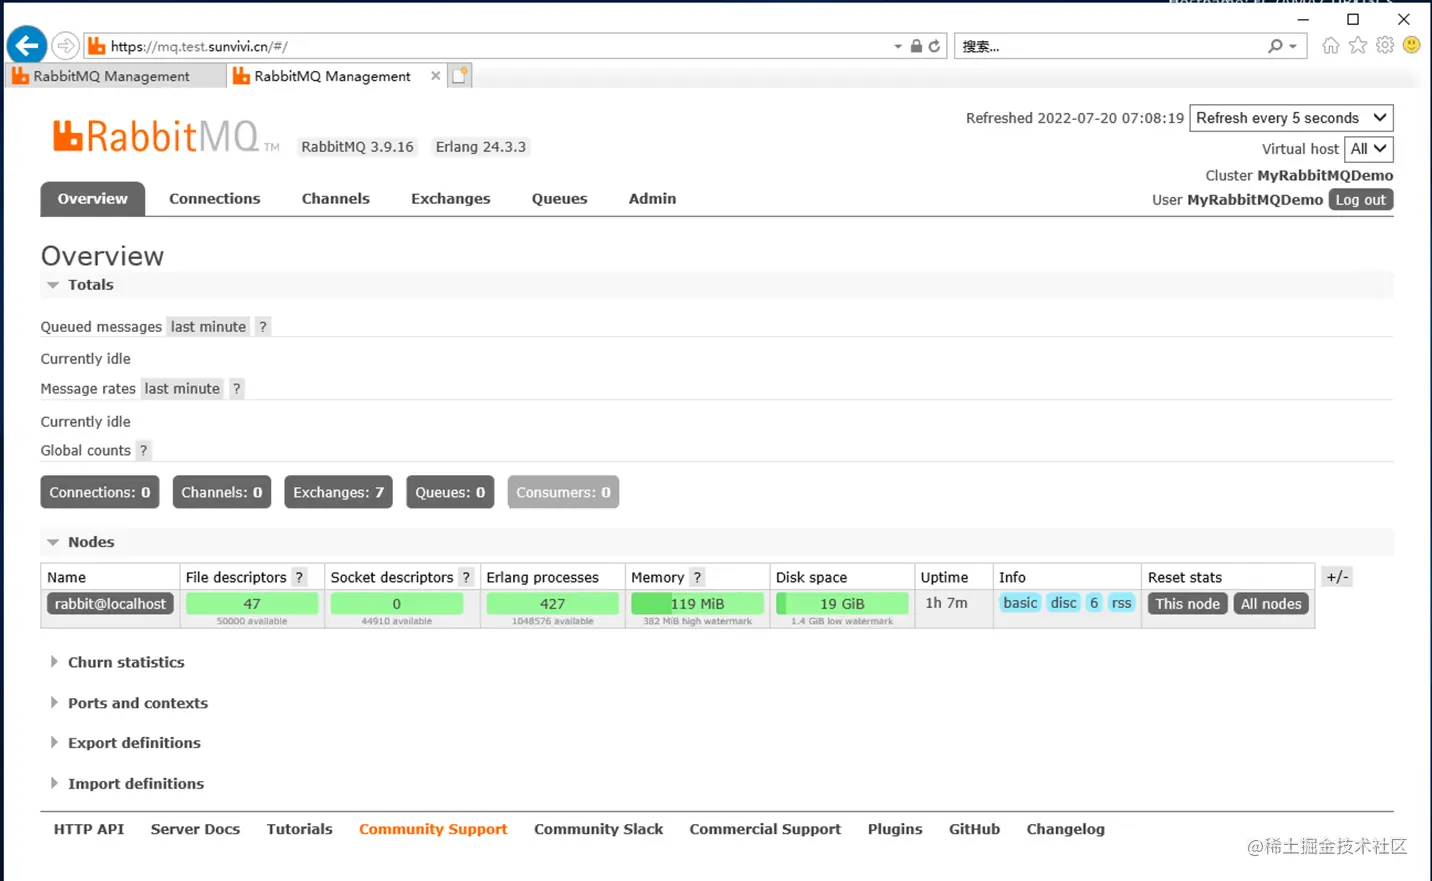This screenshot has height=881, width=1432.
Task: Show help for File descriptors column
Action: (x=299, y=578)
